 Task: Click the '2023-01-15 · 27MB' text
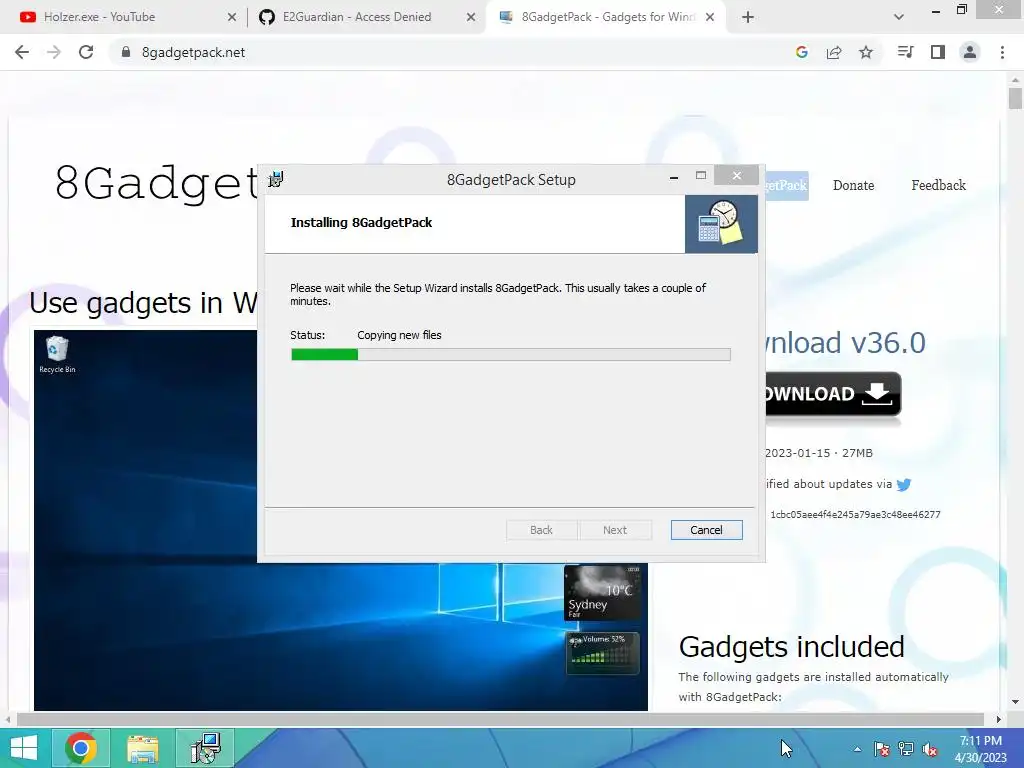818,453
